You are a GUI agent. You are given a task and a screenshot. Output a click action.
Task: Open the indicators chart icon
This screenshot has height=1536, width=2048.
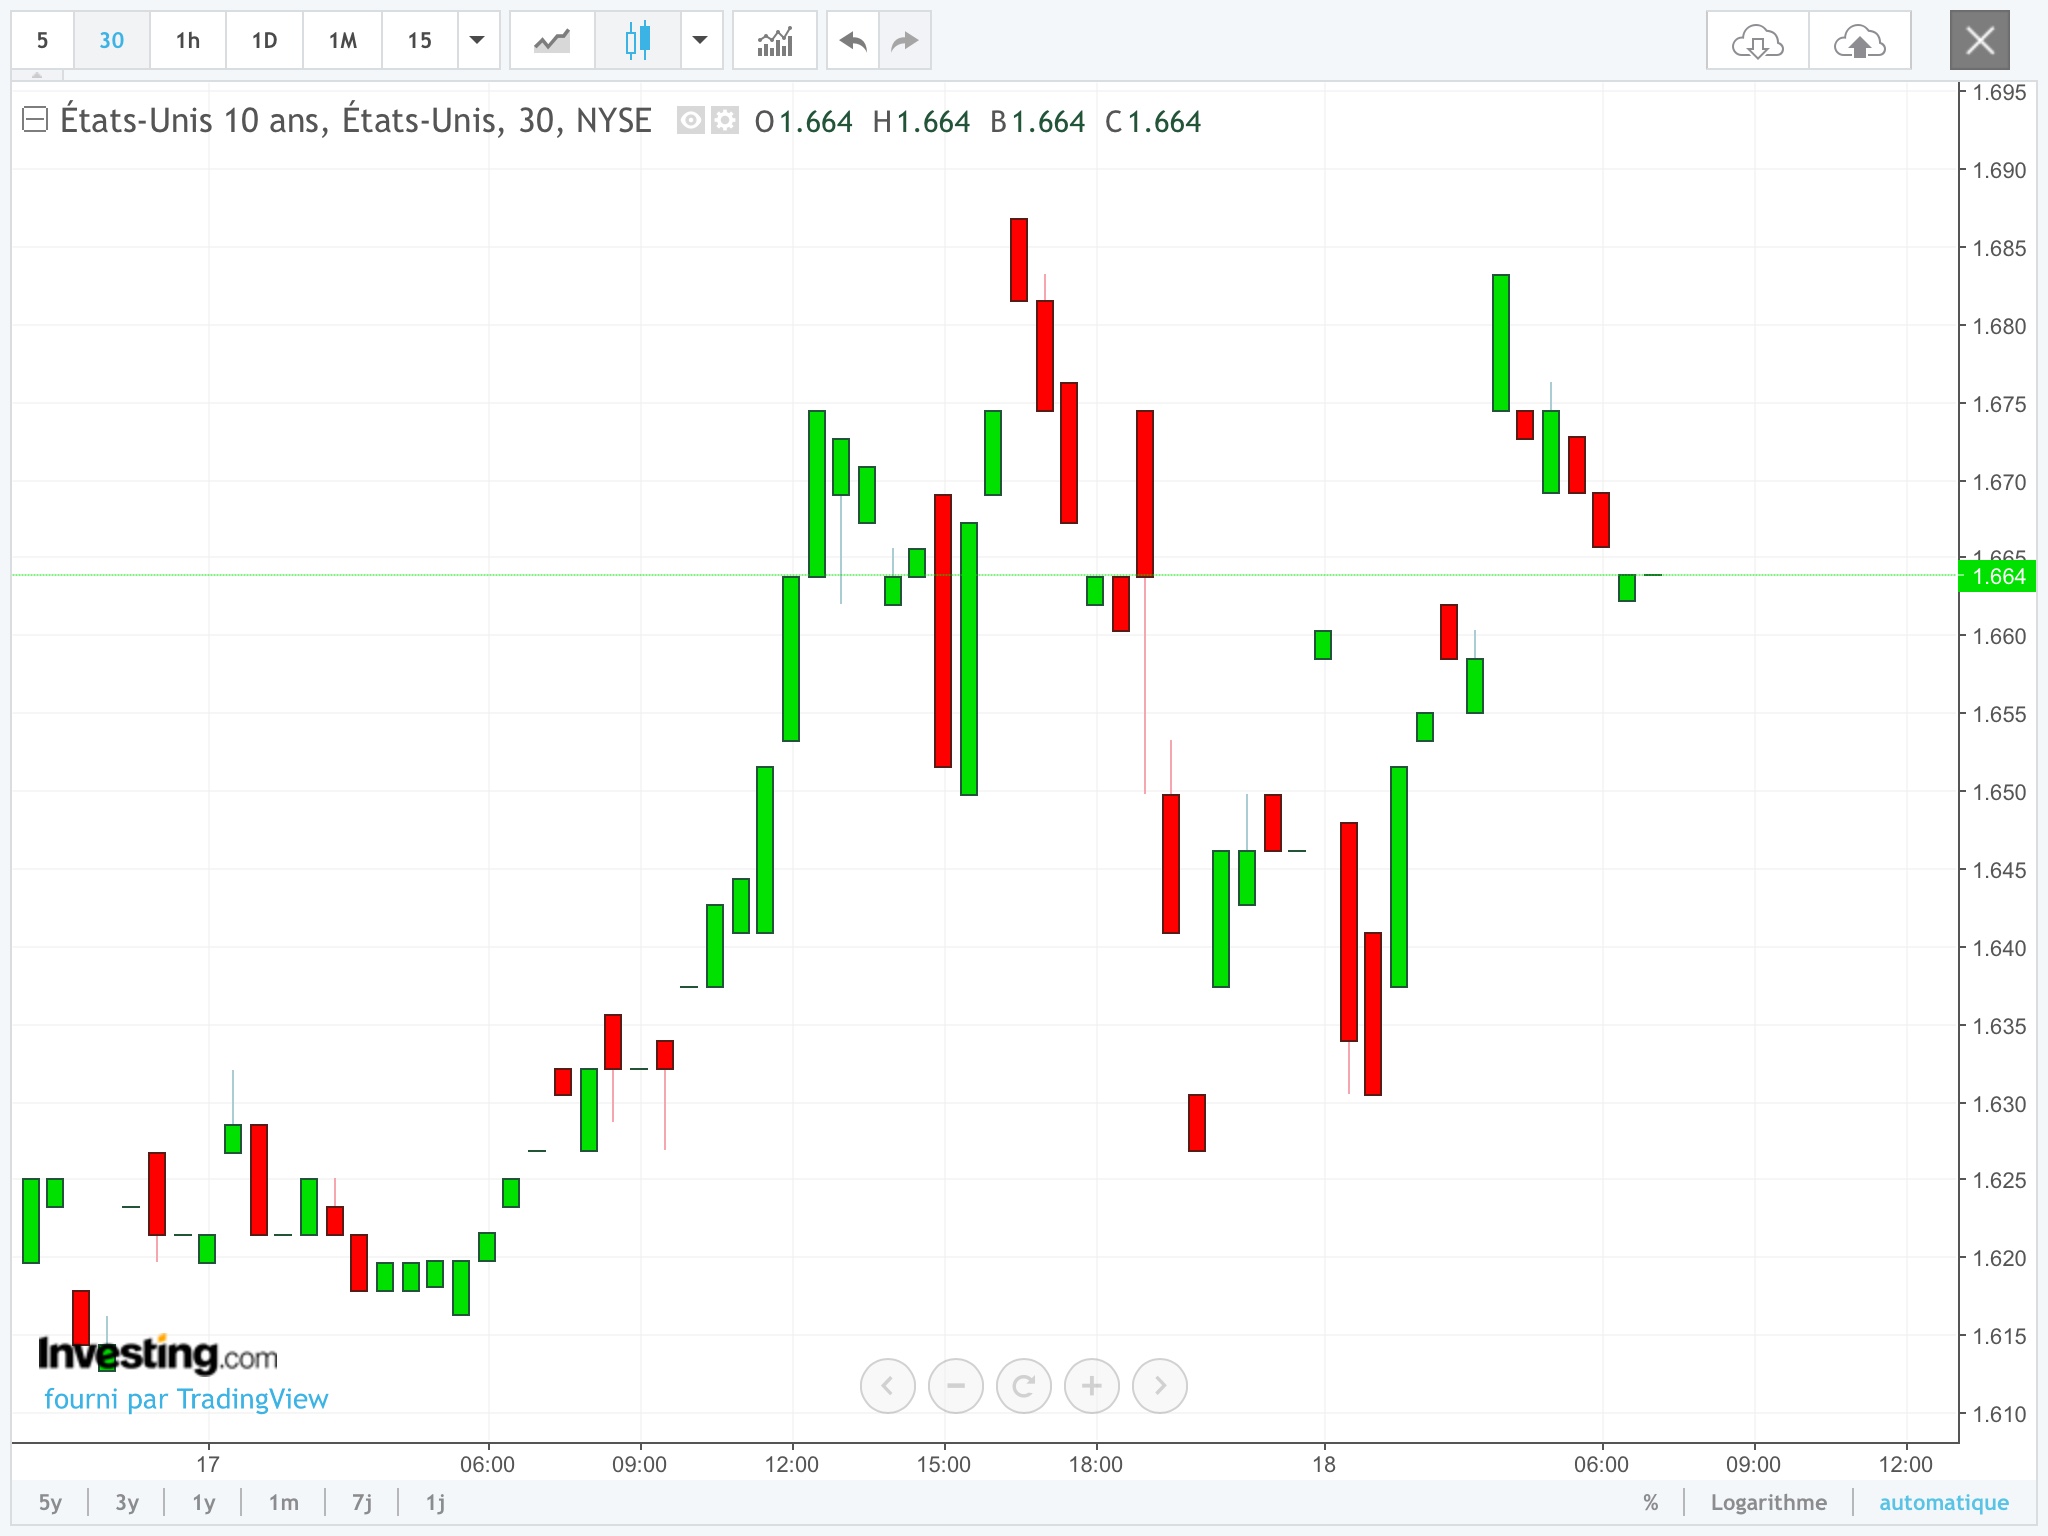[774, 41]
